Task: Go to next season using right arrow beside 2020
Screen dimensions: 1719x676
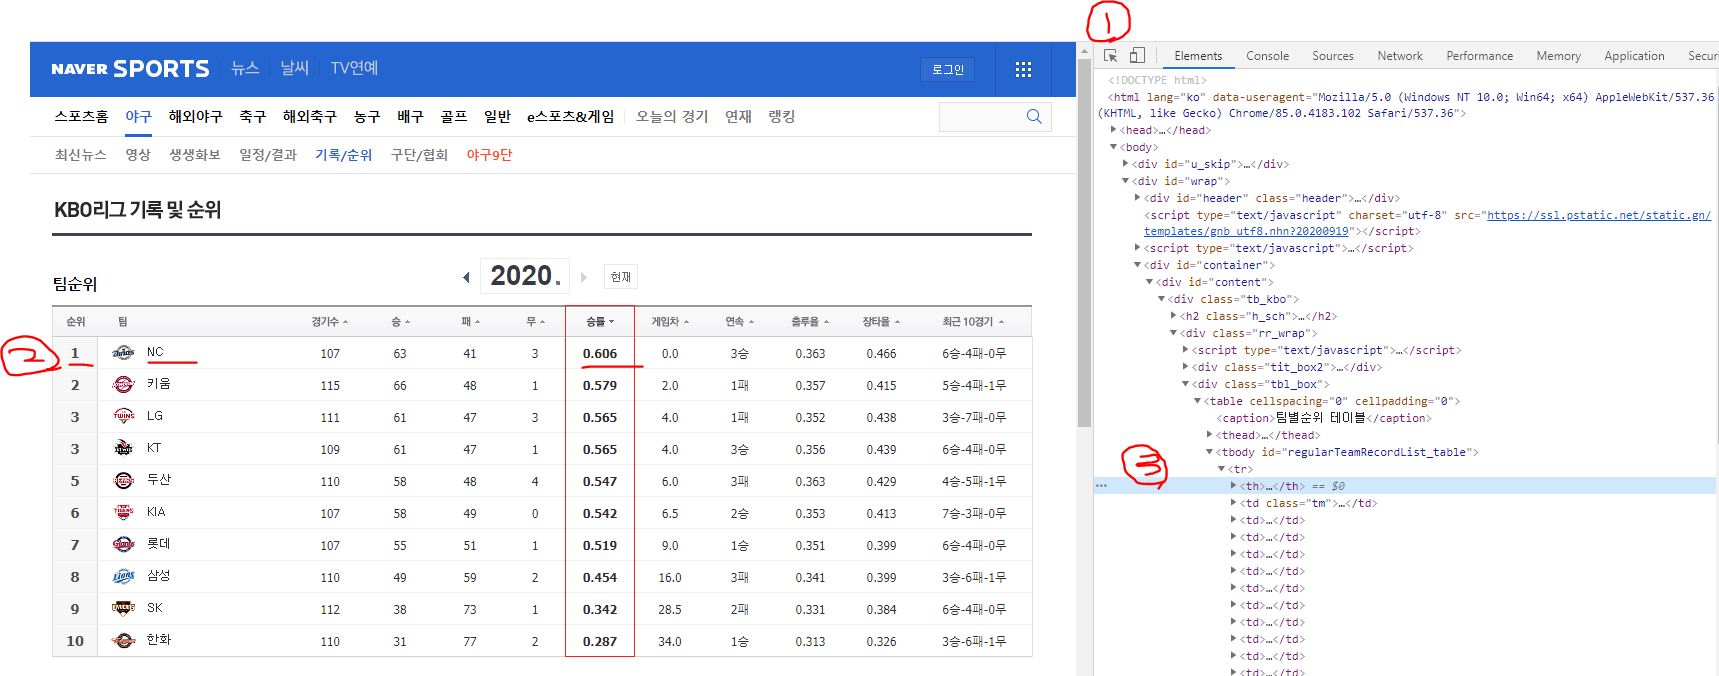Action: point(584,277)
